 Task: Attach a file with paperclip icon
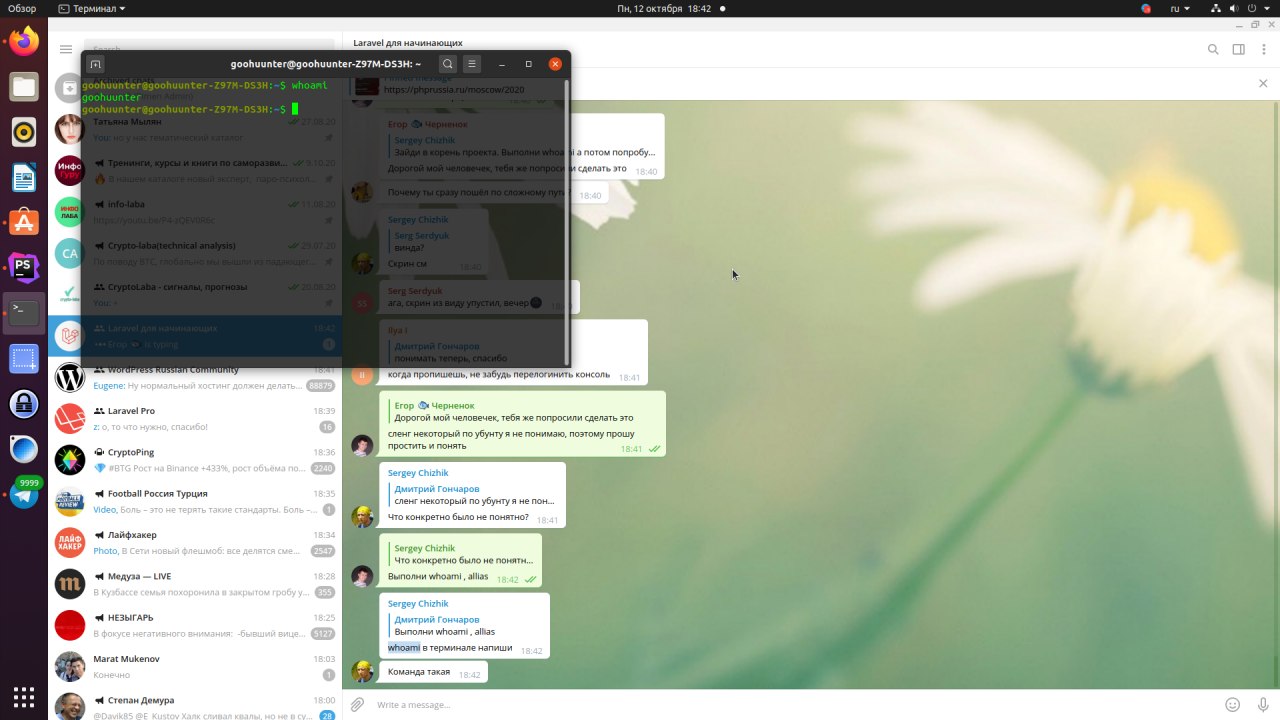357,705
